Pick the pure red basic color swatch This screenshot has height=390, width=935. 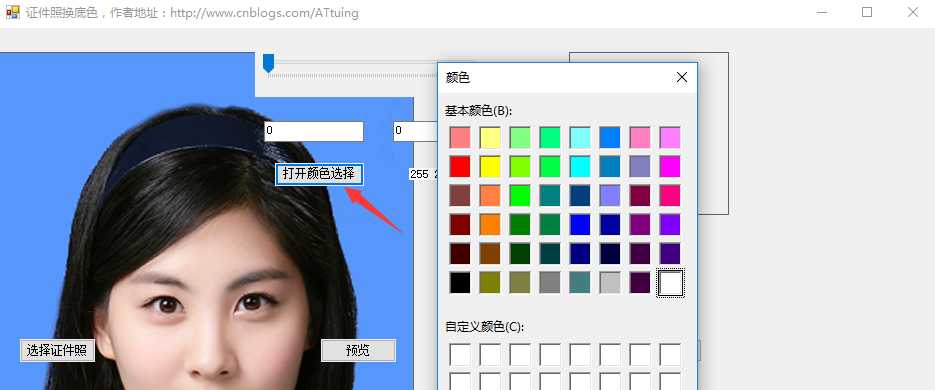click(x=460, y=166)
